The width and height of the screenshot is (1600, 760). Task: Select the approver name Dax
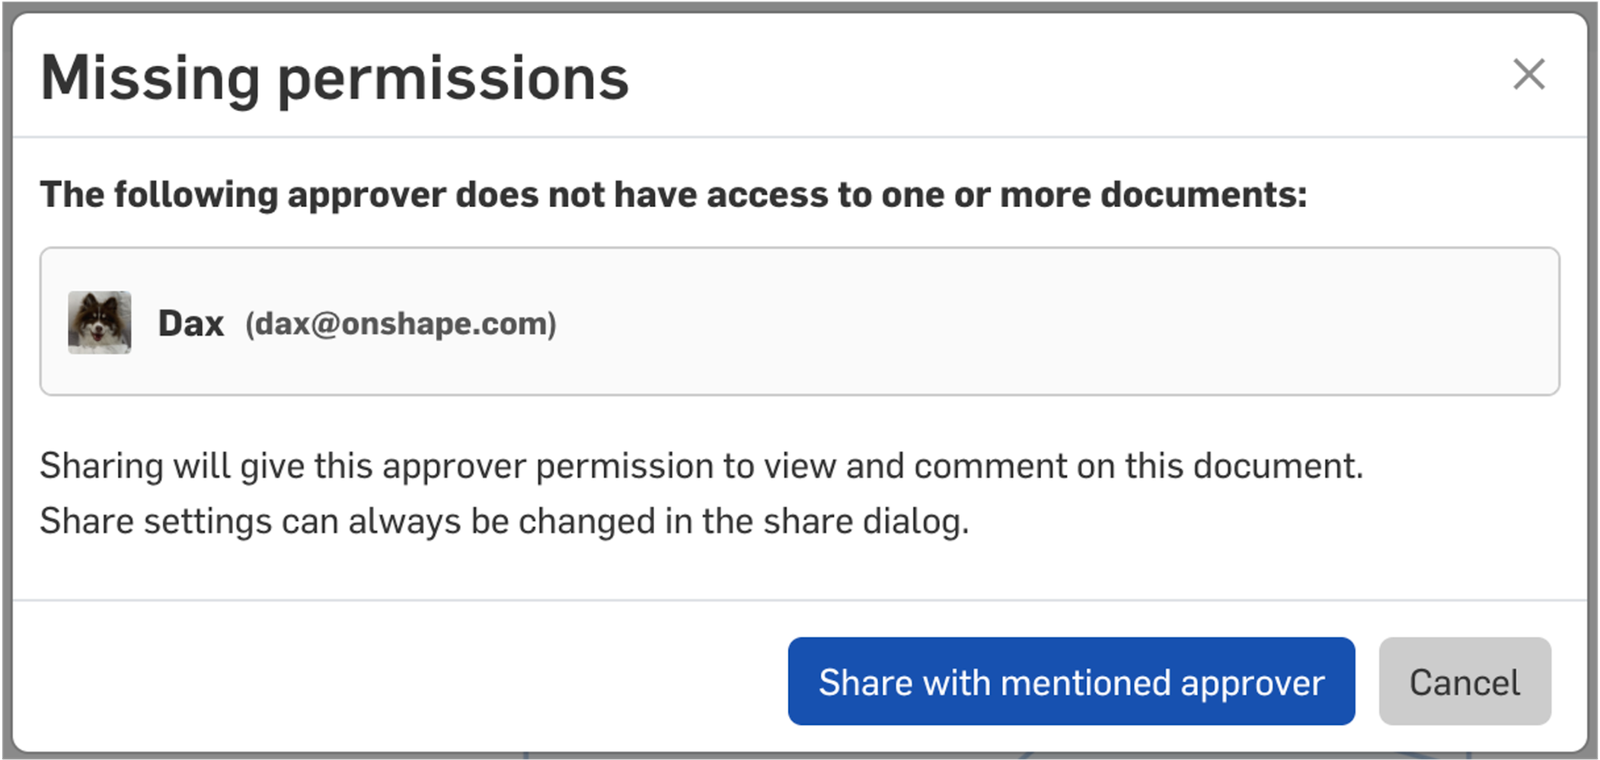click(x=190, y=323)
